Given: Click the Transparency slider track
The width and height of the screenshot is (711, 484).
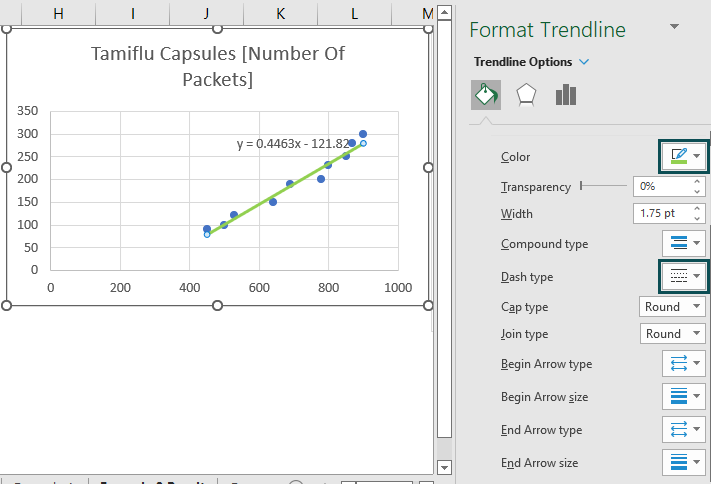Looking at the screenshot, I should tap(603, 186).
